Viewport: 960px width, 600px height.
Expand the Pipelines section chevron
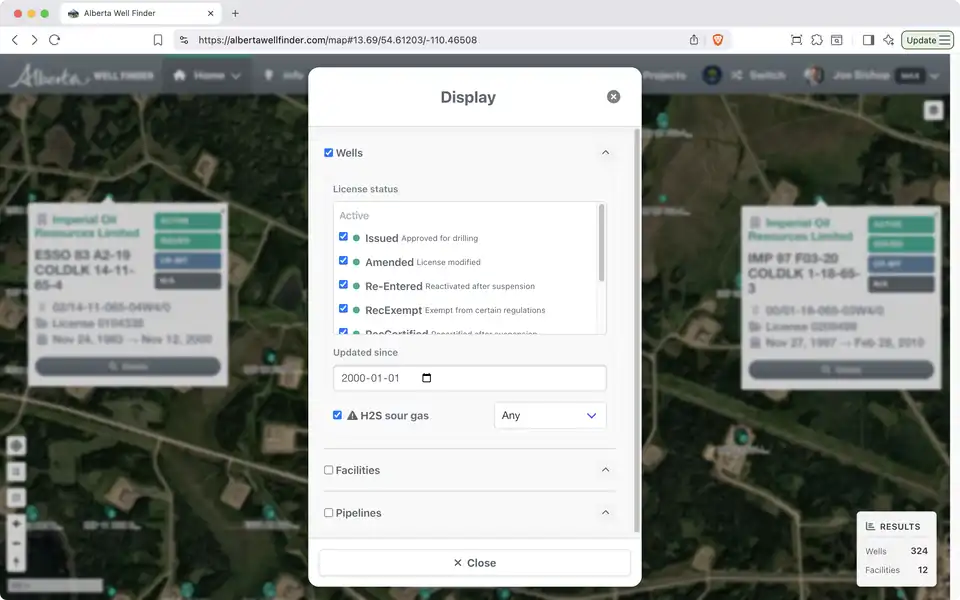click(605, 512)
